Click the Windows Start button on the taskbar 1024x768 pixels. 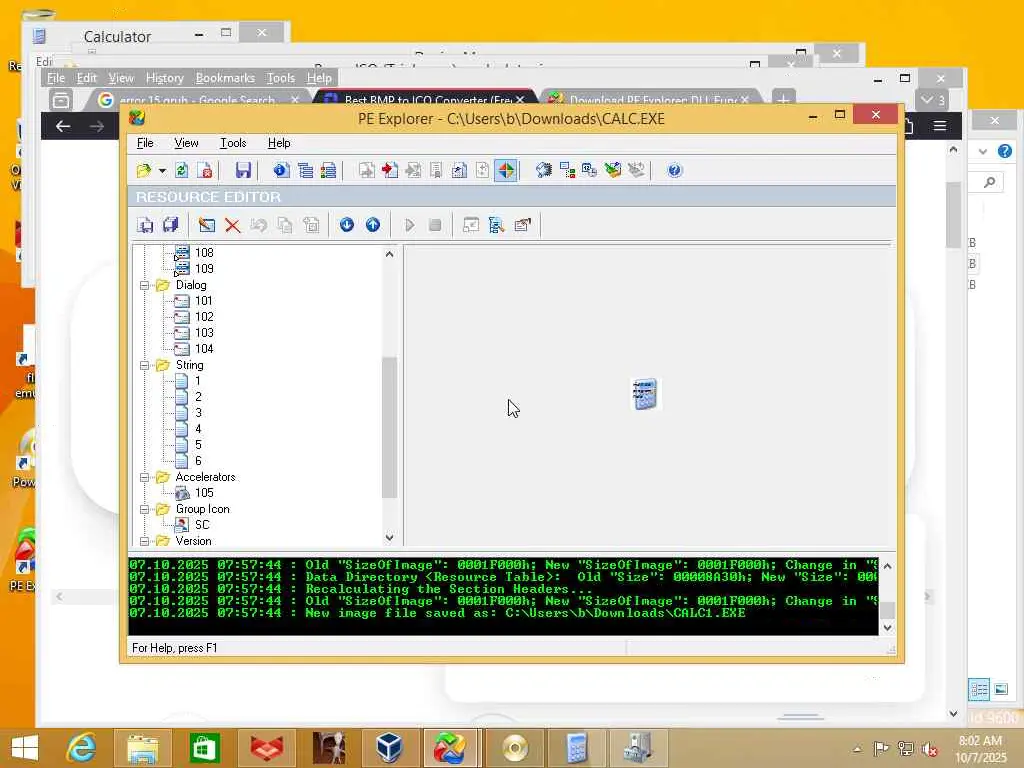tap(25, 748)
